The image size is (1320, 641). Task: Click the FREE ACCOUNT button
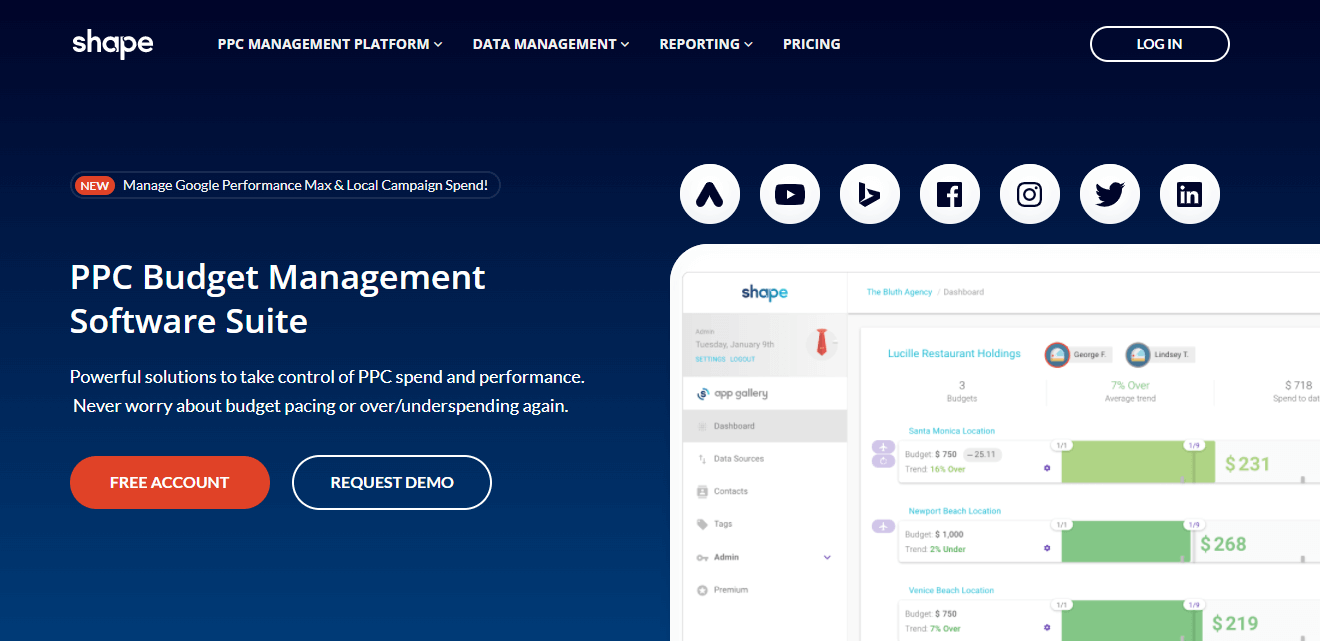point(170,483)
